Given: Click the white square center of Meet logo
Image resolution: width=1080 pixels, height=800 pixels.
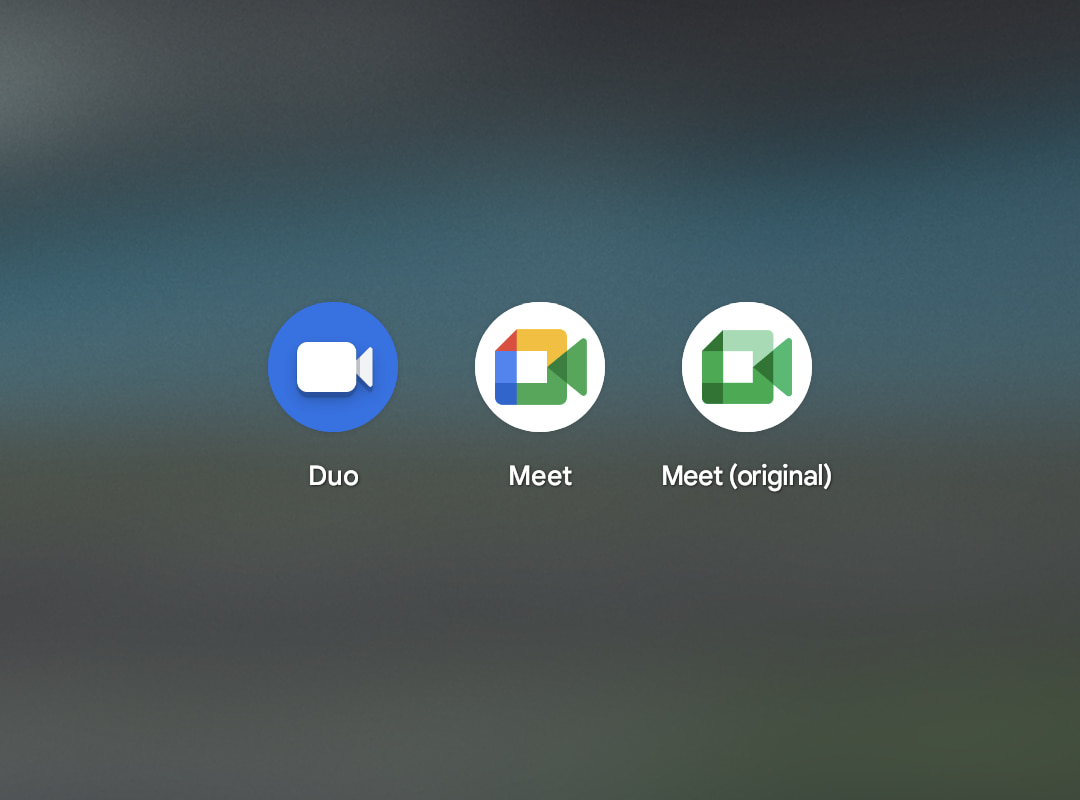Looking at the screenshot, I should (x=532, y=367).
